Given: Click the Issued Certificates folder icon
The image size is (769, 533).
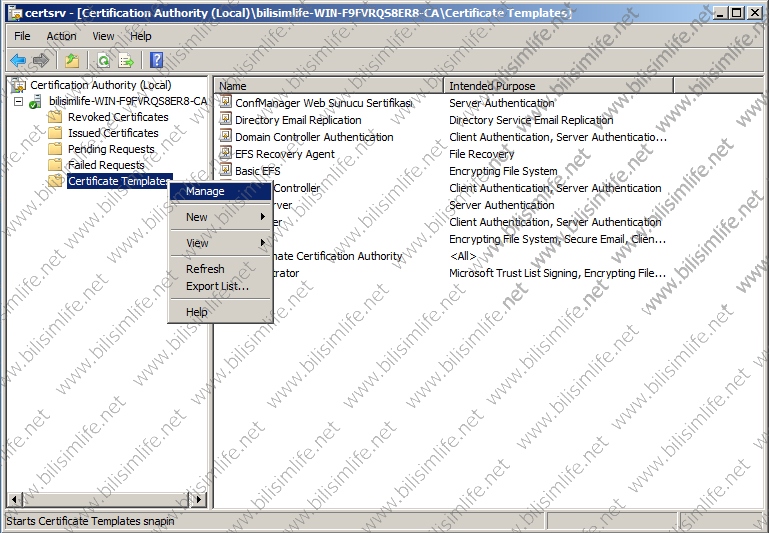Looking at the screenshot, I should click(x=55, y=133).
